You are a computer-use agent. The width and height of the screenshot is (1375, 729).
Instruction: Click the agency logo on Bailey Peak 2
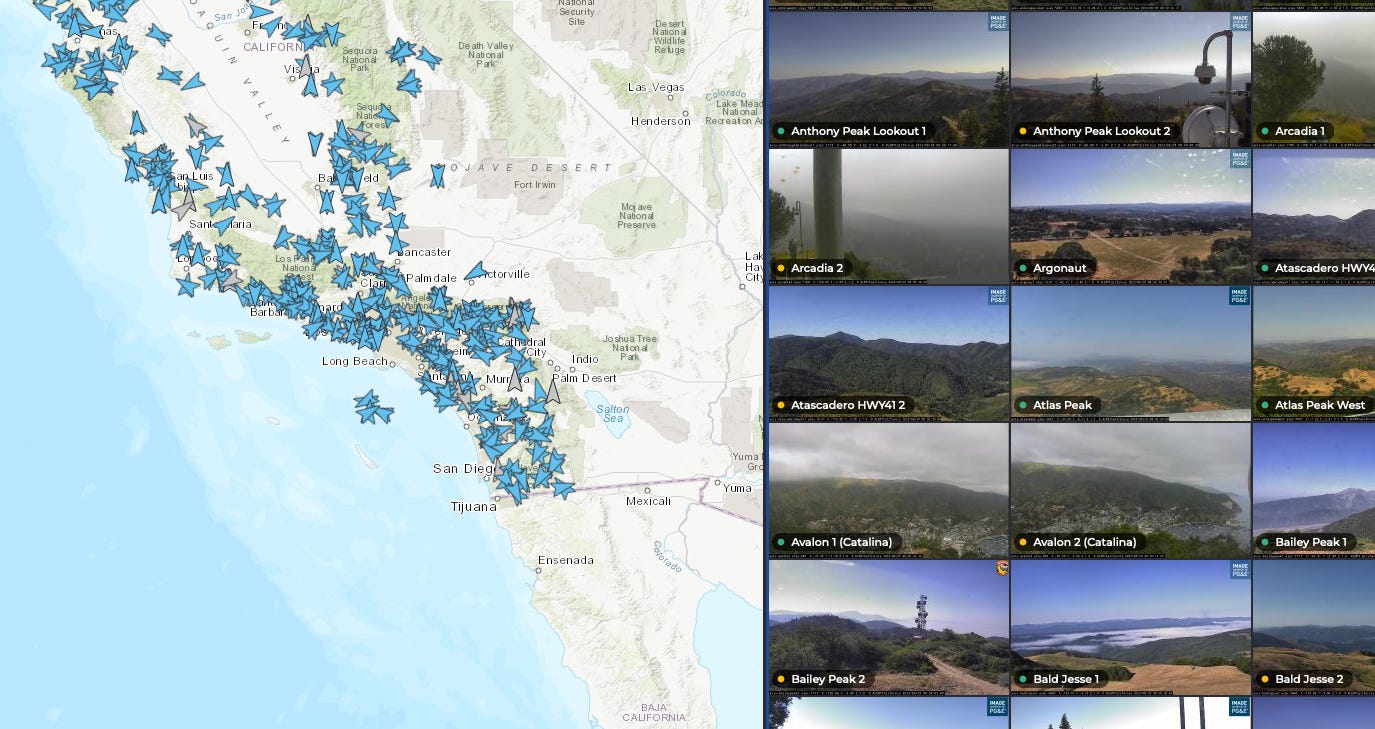(1000, 569)
